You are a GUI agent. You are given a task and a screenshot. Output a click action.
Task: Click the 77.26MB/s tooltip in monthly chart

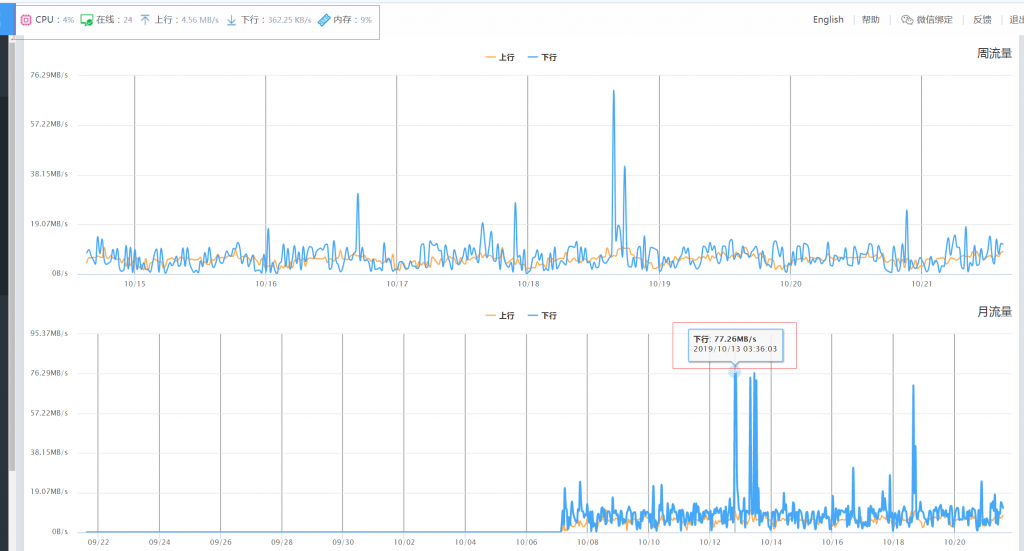pos(734,344)
